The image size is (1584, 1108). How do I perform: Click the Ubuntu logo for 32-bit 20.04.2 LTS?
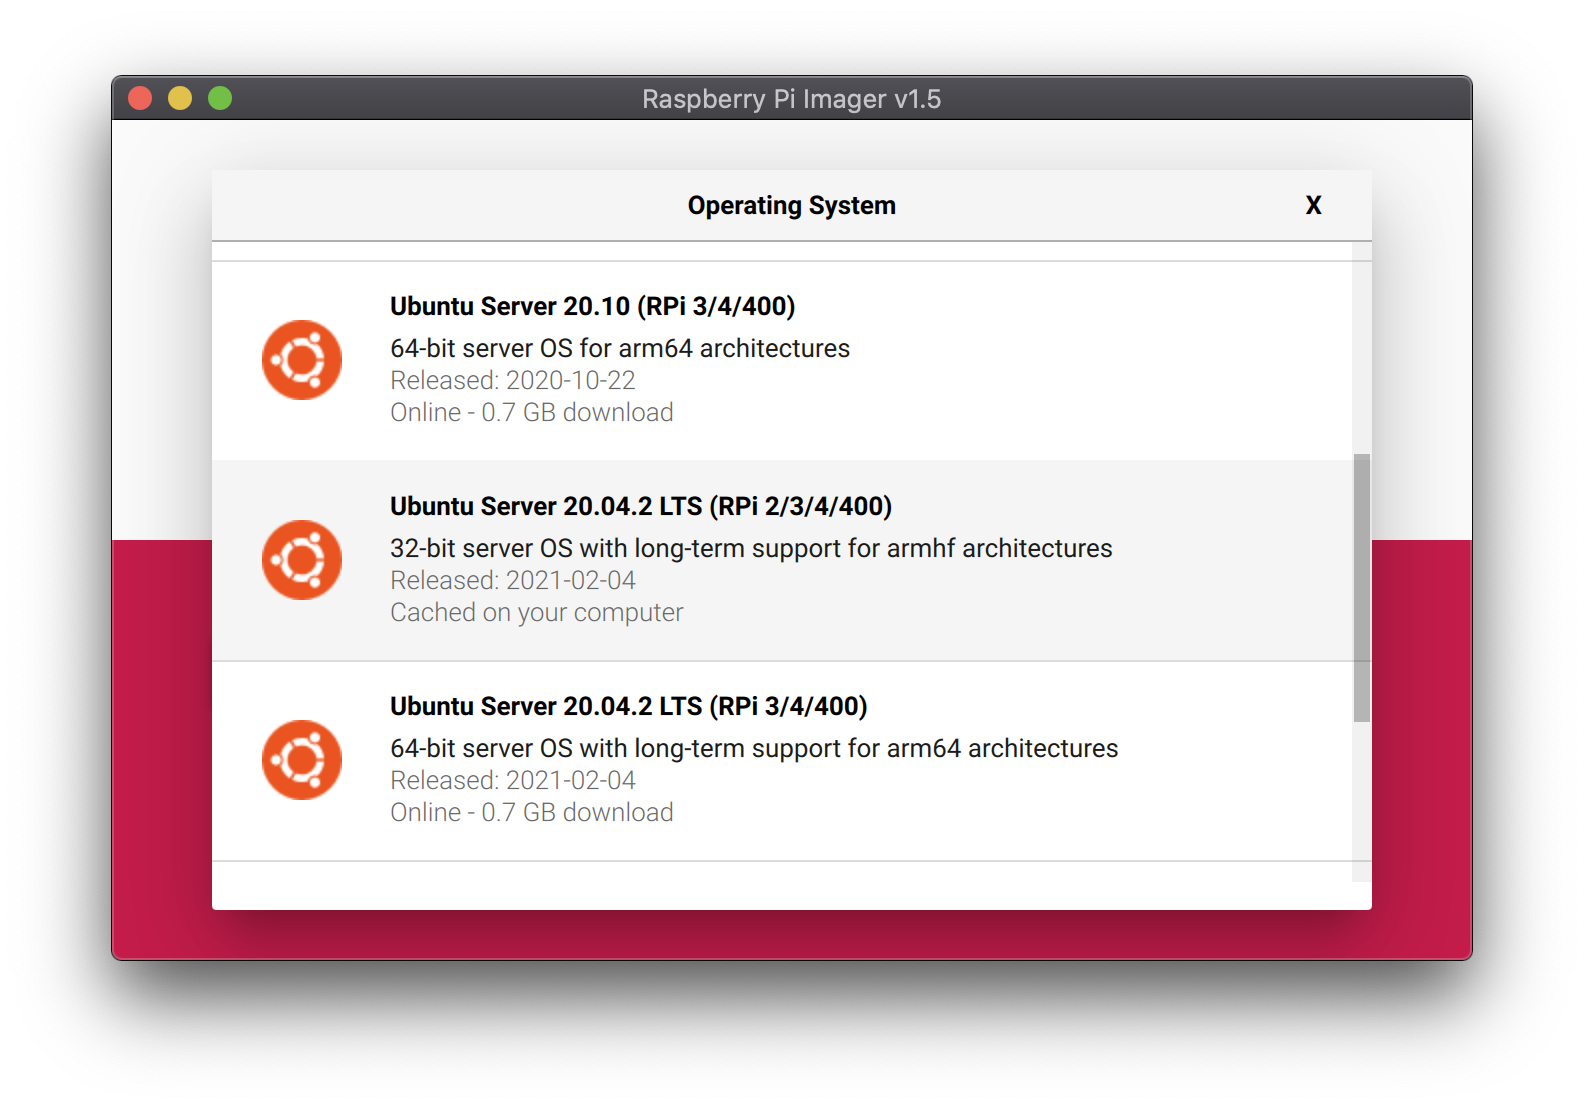(301, 560)
